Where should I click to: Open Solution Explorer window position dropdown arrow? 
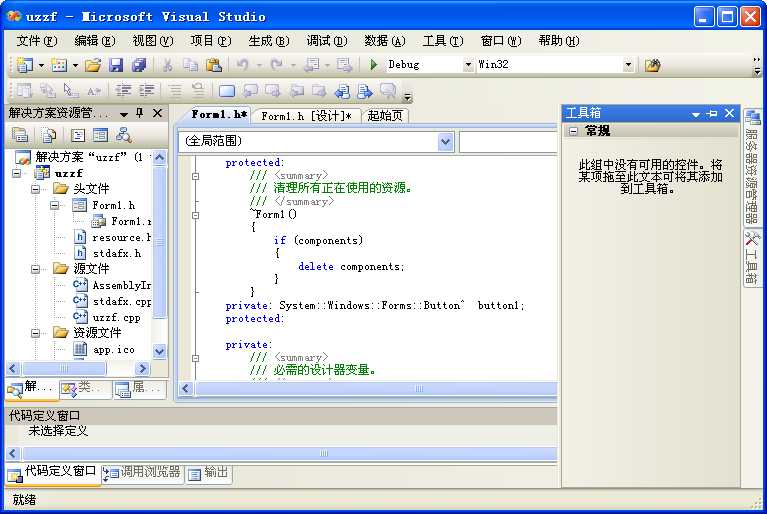[x=124, y=114]
